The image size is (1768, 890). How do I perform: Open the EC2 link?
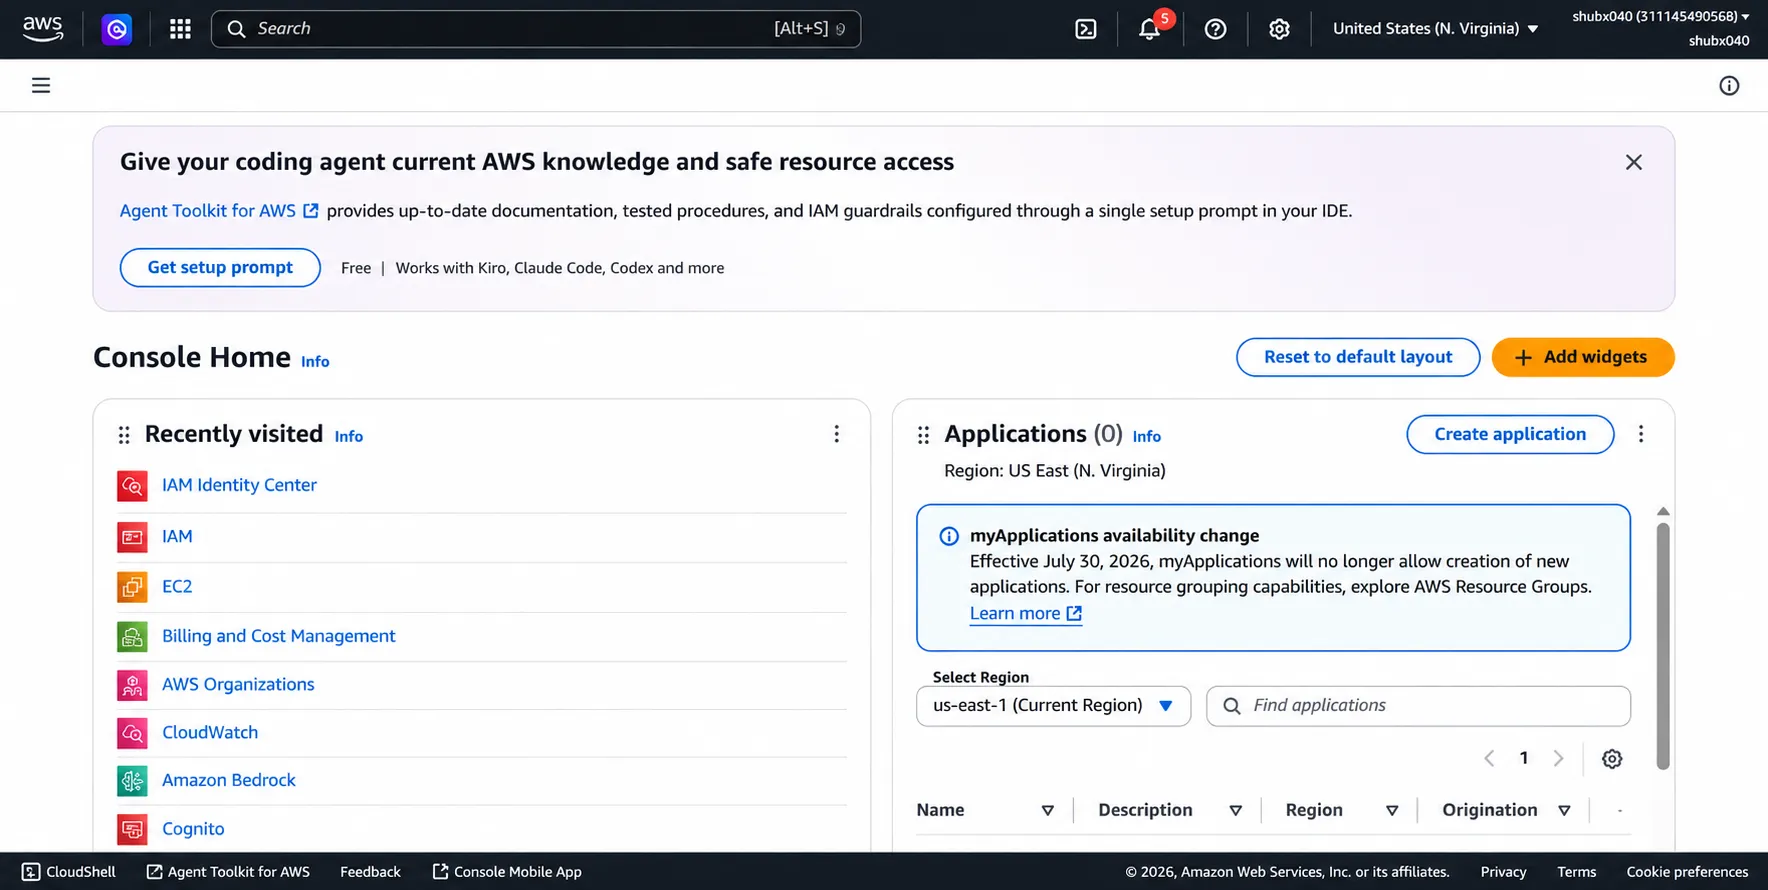pyautogui.click(x=177, y=587)
